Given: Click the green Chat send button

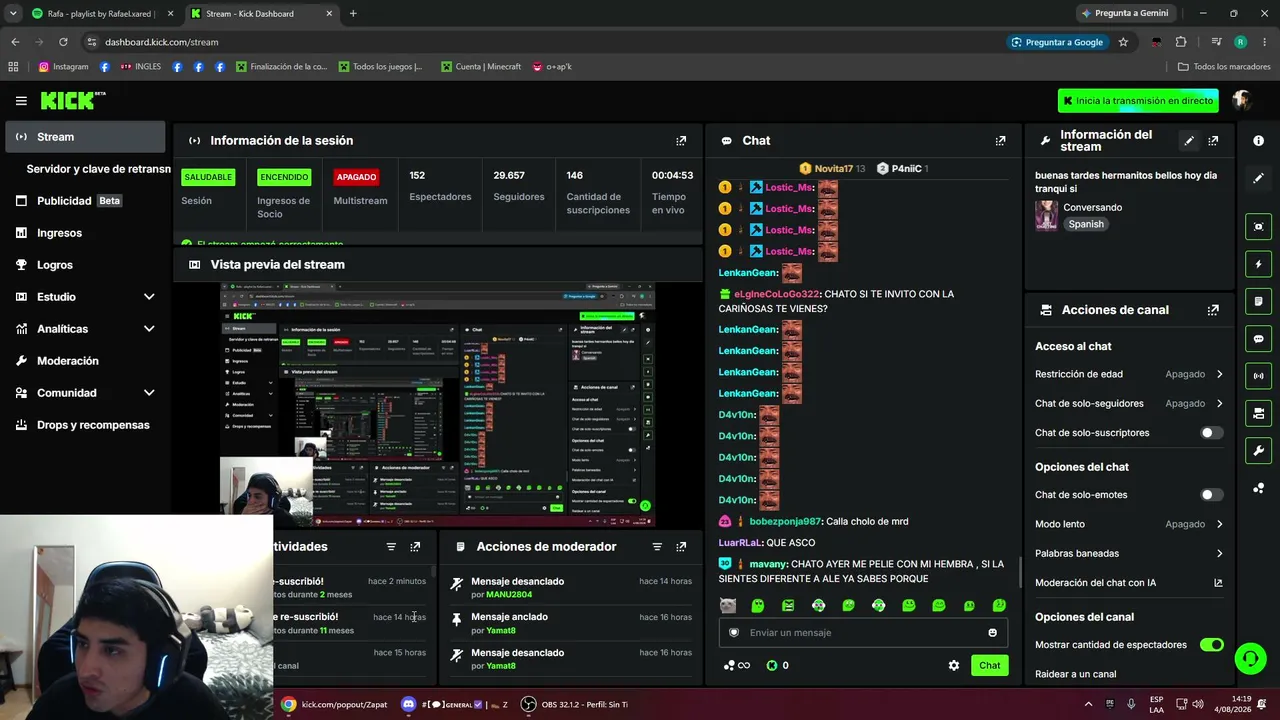Looking at the screenshot, I should tap(989, 665).
